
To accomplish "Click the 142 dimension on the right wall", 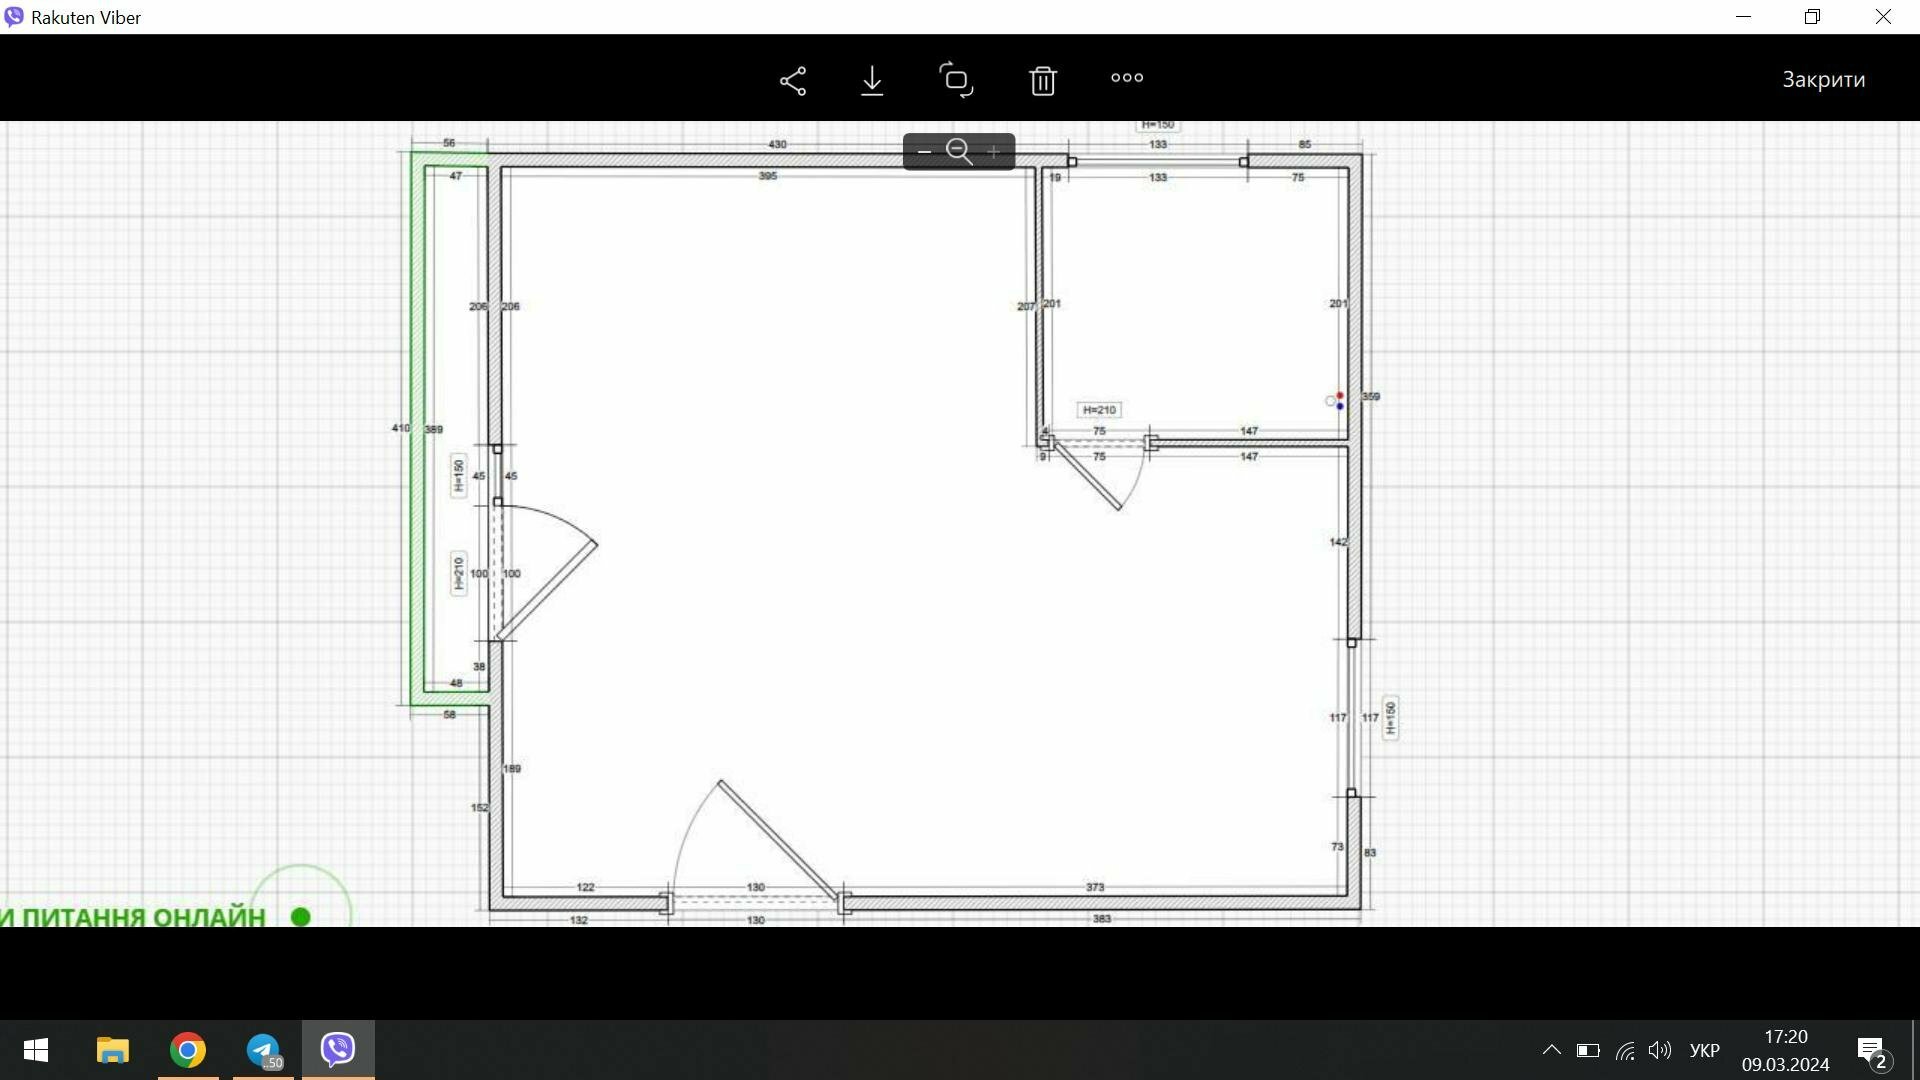I will click(1338, 542).
